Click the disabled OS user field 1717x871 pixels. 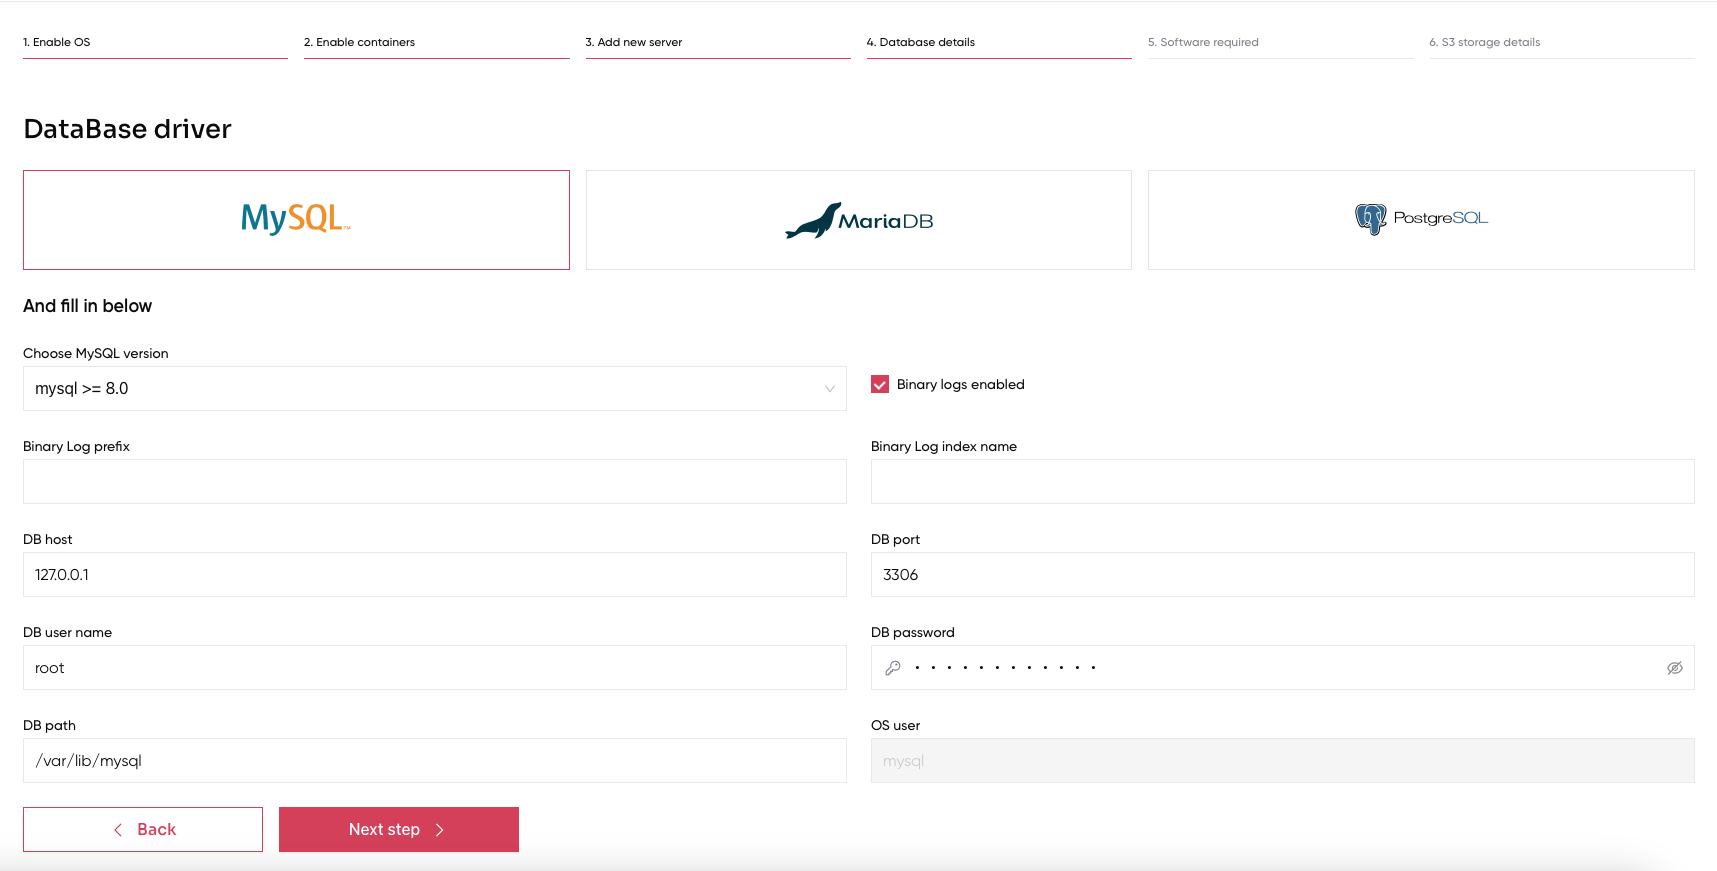(1283, 760)
